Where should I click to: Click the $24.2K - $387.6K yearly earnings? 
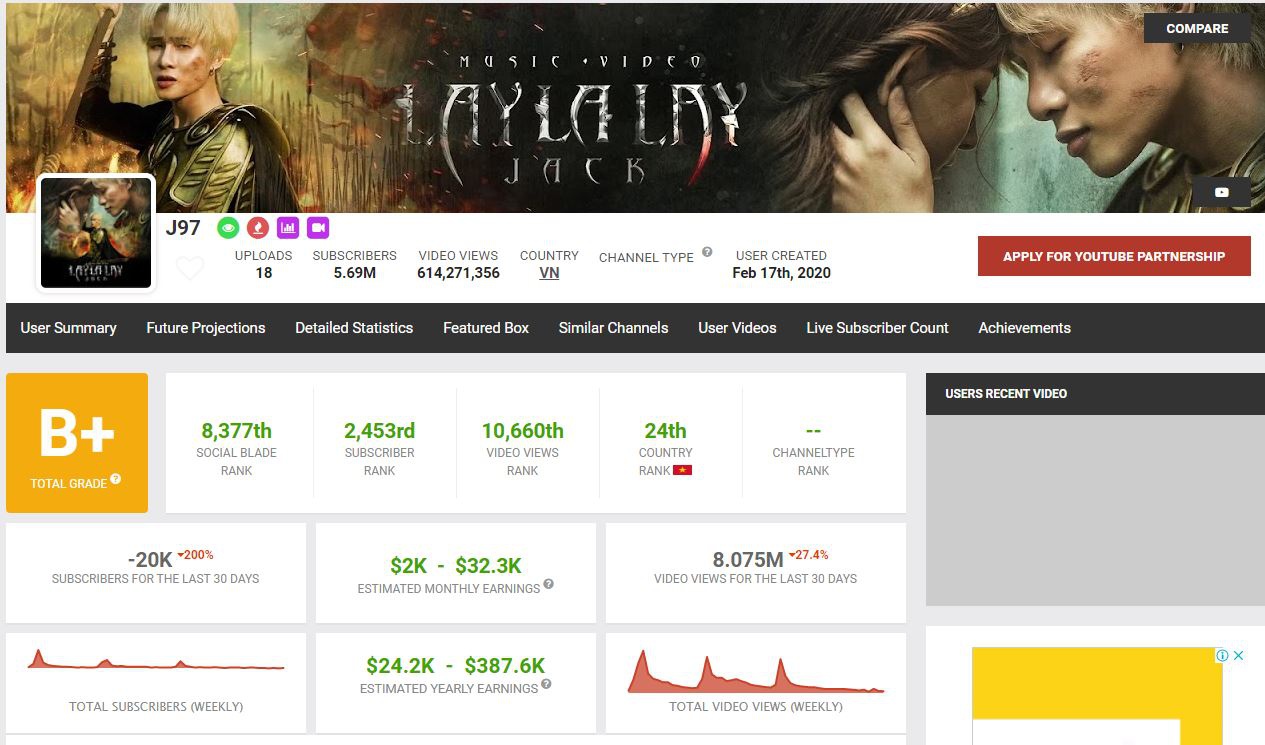point(456,666)
